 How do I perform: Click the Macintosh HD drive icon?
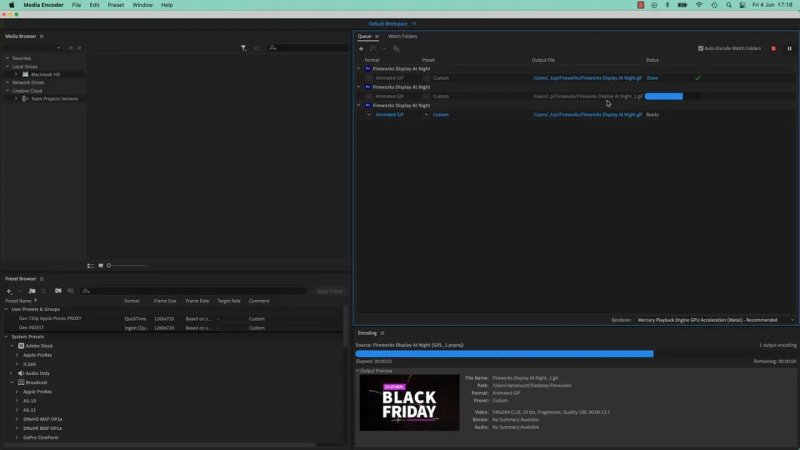click(x=26, y=74)
